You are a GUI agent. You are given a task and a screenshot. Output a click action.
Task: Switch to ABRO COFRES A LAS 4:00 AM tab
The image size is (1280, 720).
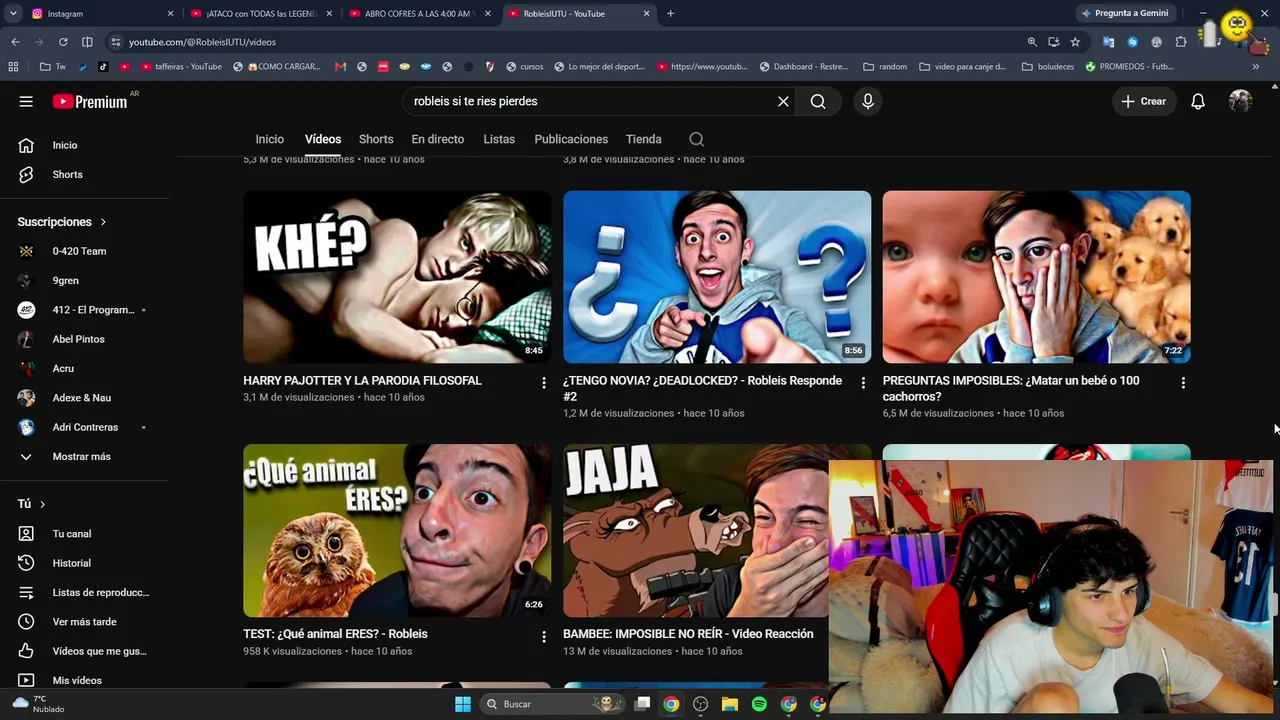tap(420, 13)
